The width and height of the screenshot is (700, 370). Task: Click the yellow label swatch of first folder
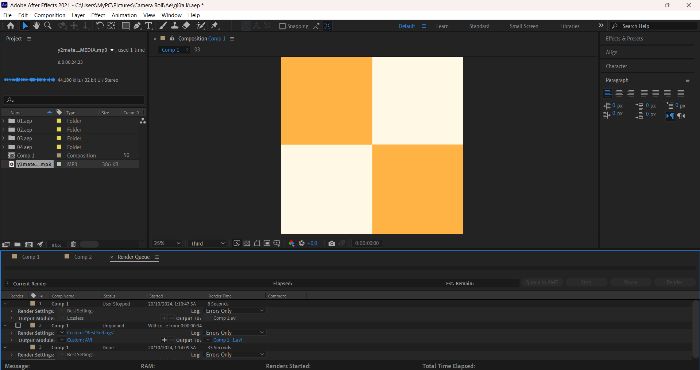tap(59, 121)
